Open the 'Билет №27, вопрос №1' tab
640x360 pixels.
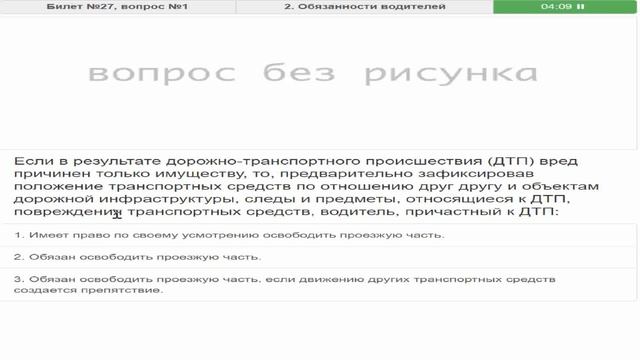[118, 7]
